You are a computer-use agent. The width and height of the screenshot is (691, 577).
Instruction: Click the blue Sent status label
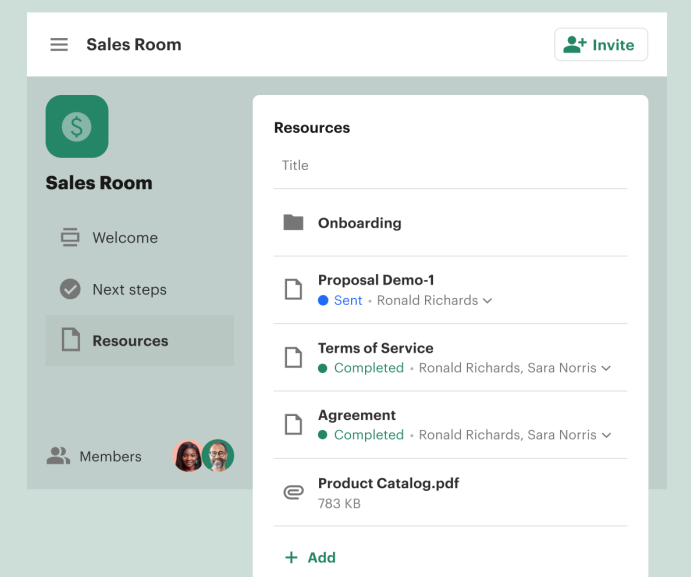coord(348,300)
